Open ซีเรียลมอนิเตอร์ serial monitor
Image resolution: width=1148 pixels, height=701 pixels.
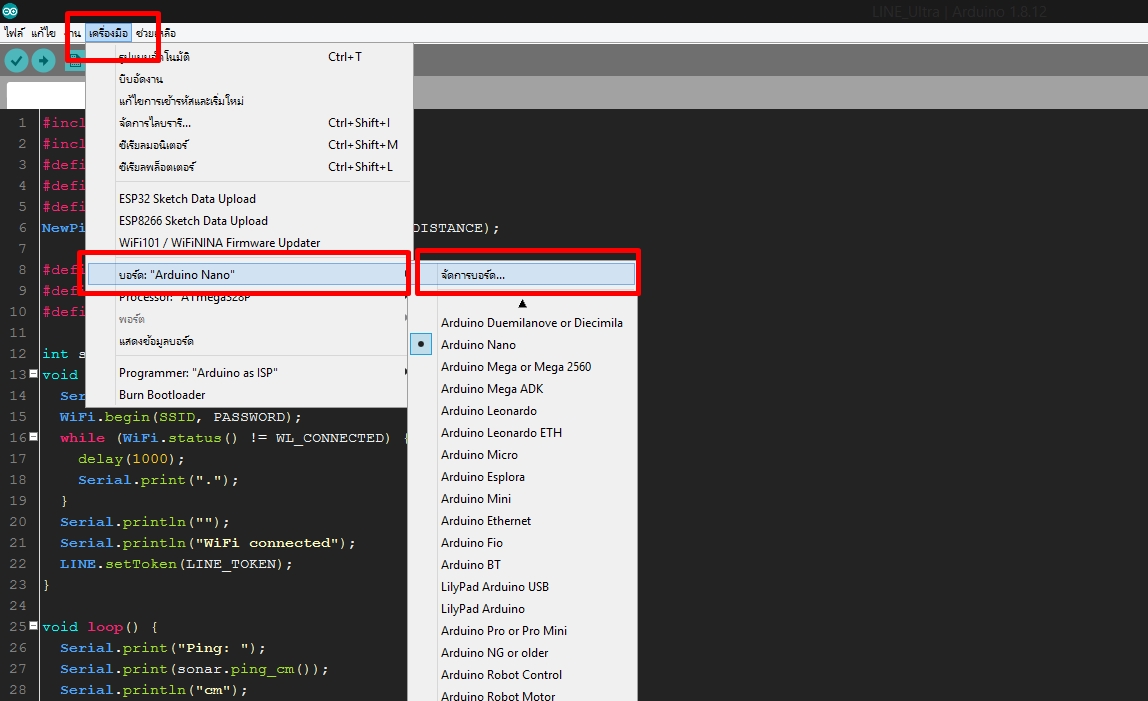coord(247,144)
